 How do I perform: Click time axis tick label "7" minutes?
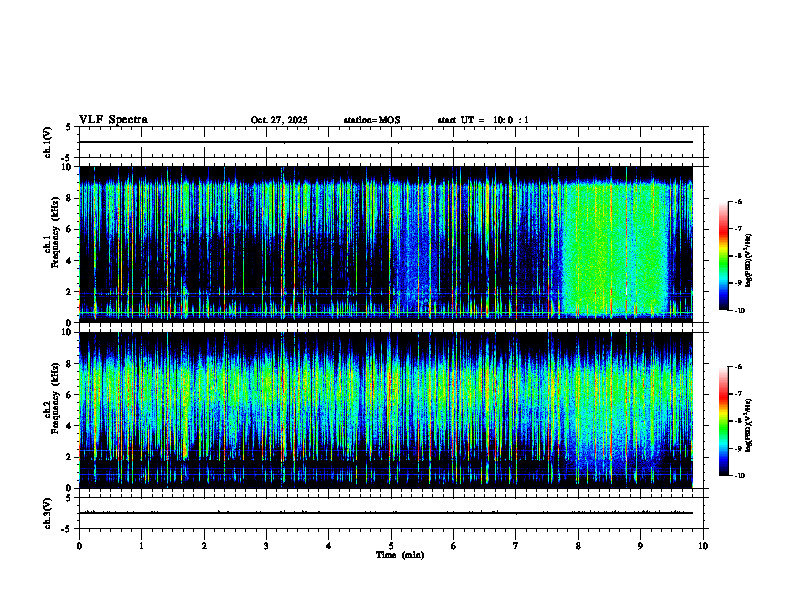click(516, 546)
